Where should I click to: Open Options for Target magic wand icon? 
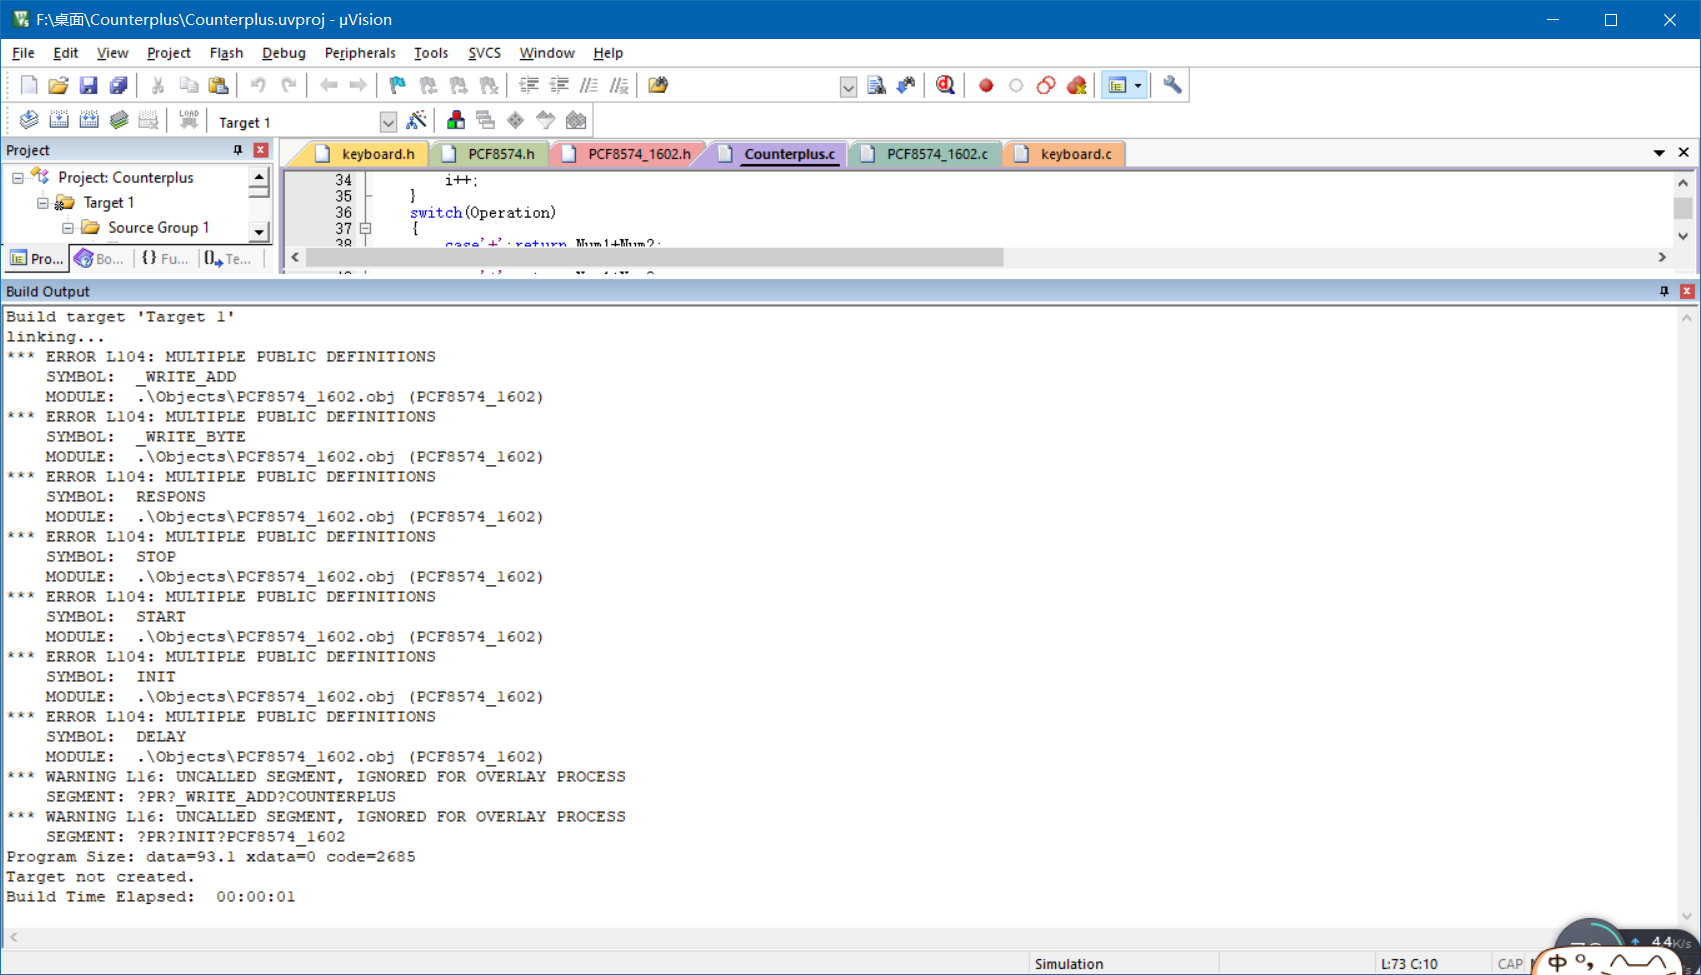(x=417, y=121)
